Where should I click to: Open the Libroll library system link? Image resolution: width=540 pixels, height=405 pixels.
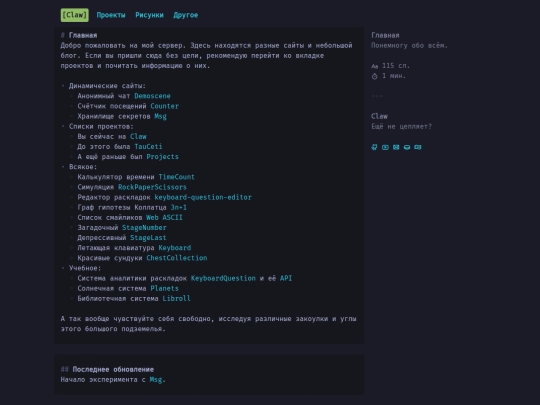pos(176,299)
